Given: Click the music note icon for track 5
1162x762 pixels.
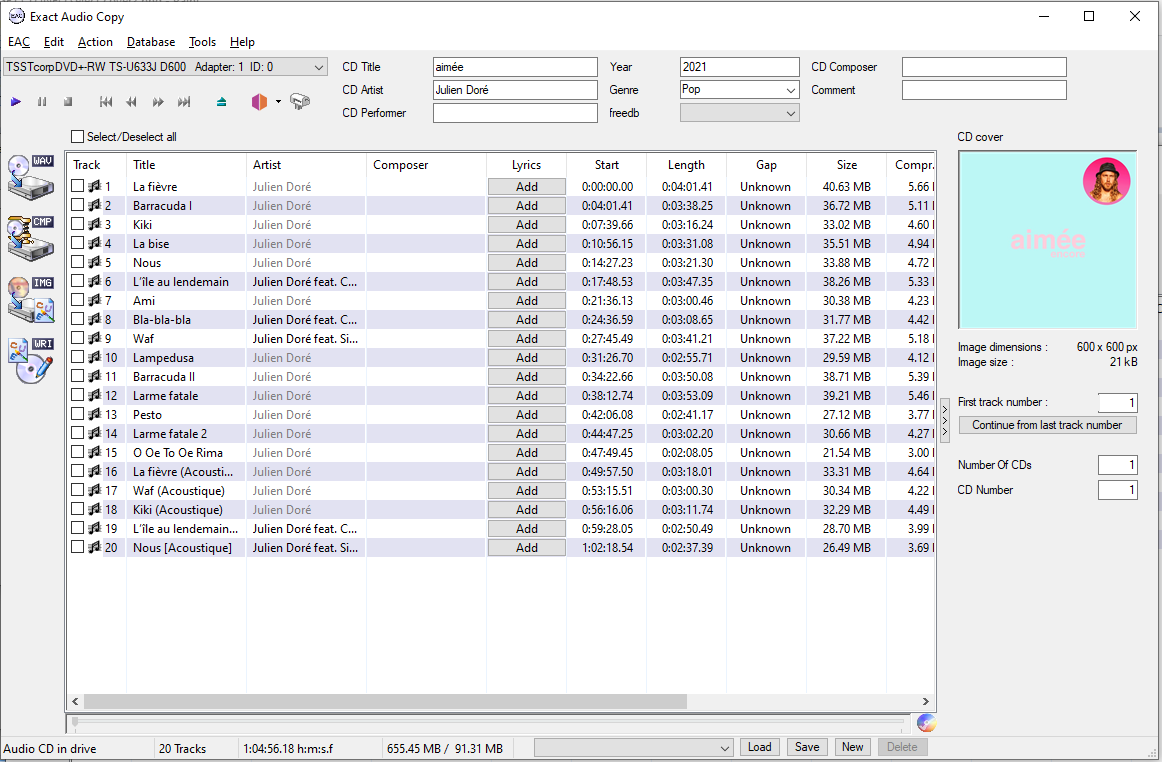Looking at the screenshot, I should click(95, 262).
